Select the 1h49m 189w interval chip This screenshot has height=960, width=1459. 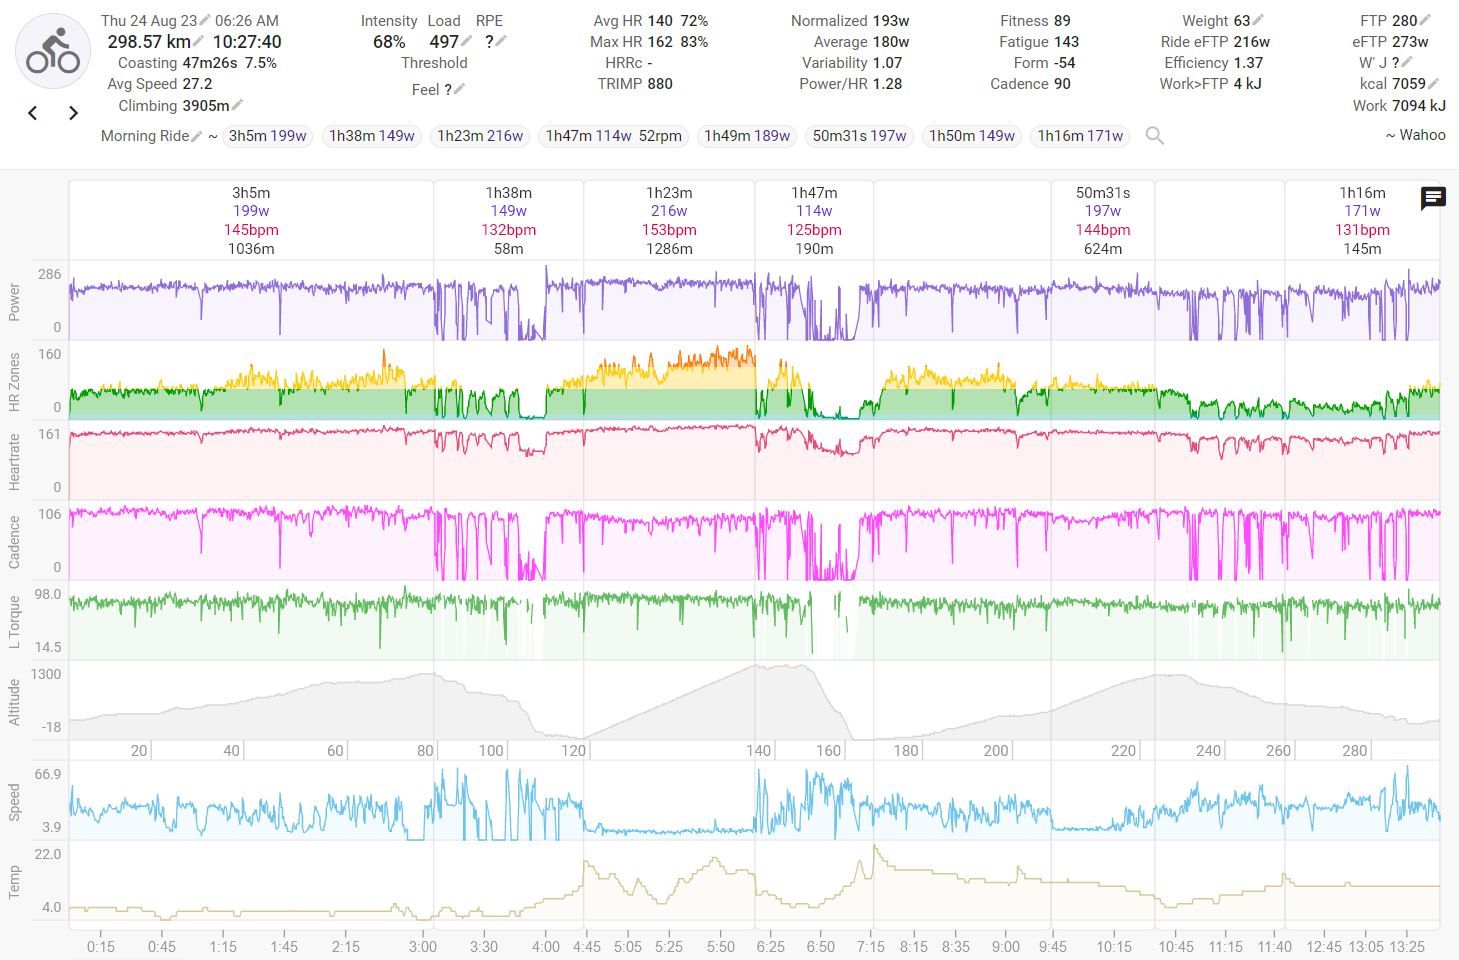click(747, 136)
